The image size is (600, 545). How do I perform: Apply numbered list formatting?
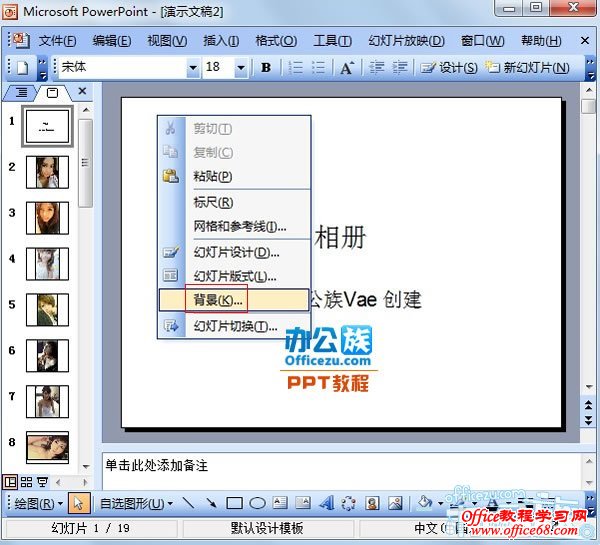pos(295,68)
